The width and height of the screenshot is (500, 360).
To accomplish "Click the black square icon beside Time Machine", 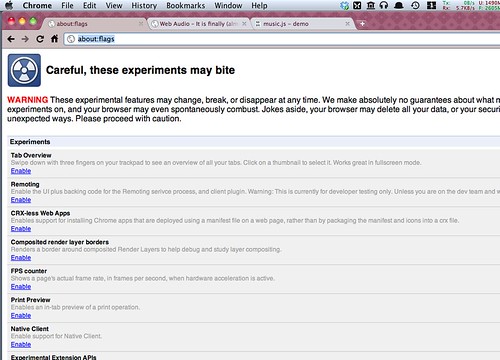I will 431,5.
